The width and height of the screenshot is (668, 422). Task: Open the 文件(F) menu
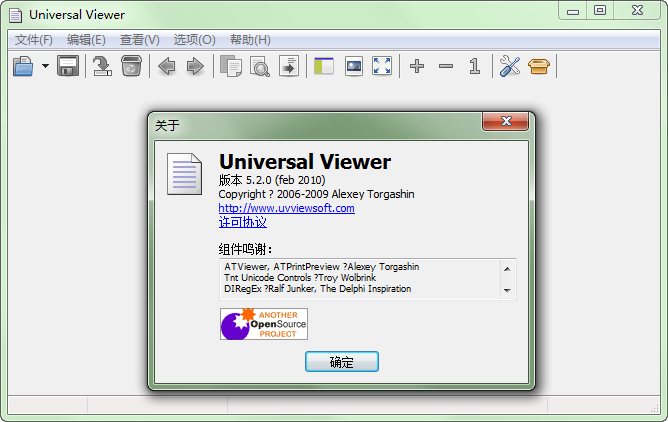point(34,40)
